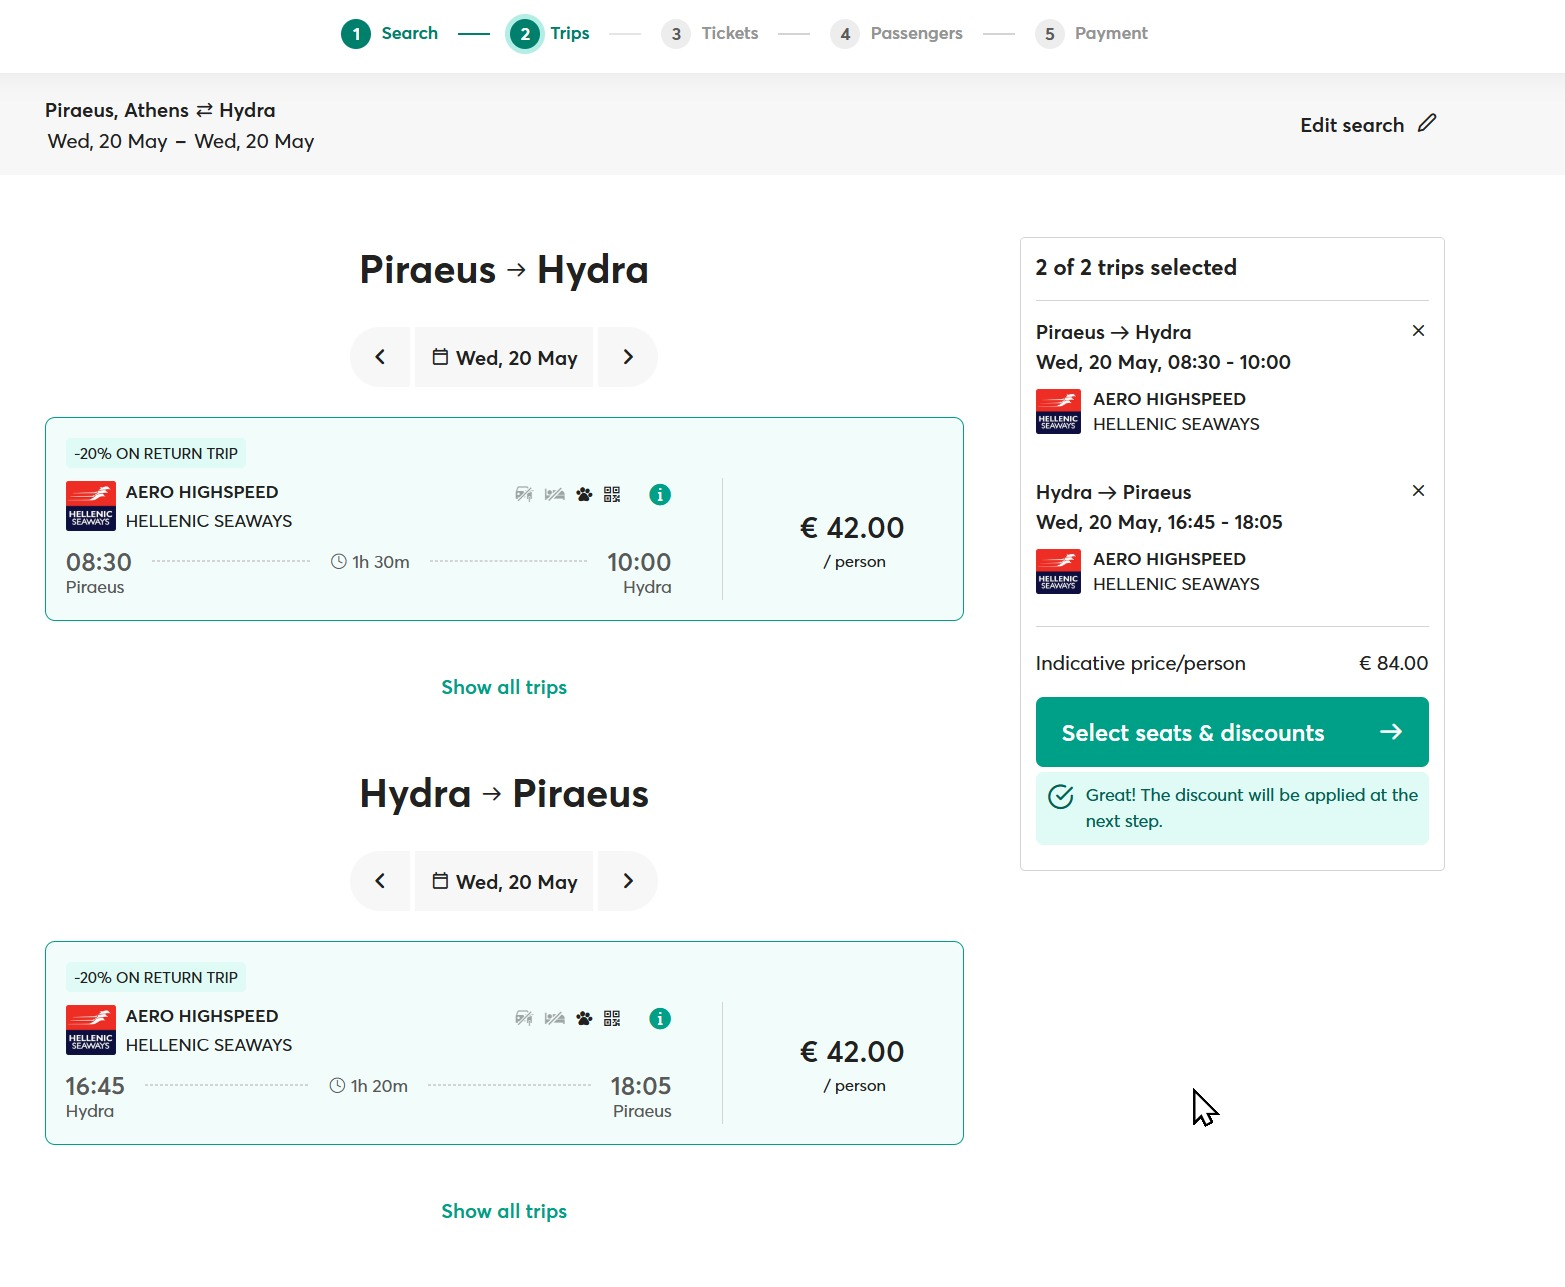The height and width of the screenshot is (1287, 1565).
Task: Go to next day for Piraeus to Hydra
Action: [628, 357]
